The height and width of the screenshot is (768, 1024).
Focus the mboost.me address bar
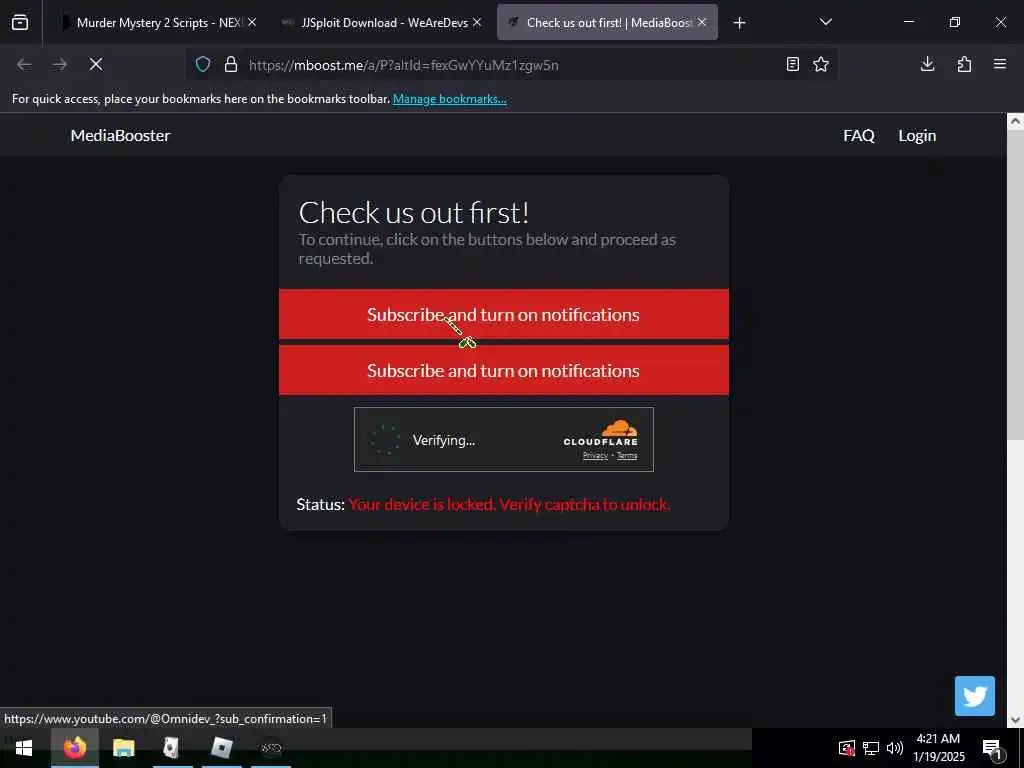[x=511, y=65]
